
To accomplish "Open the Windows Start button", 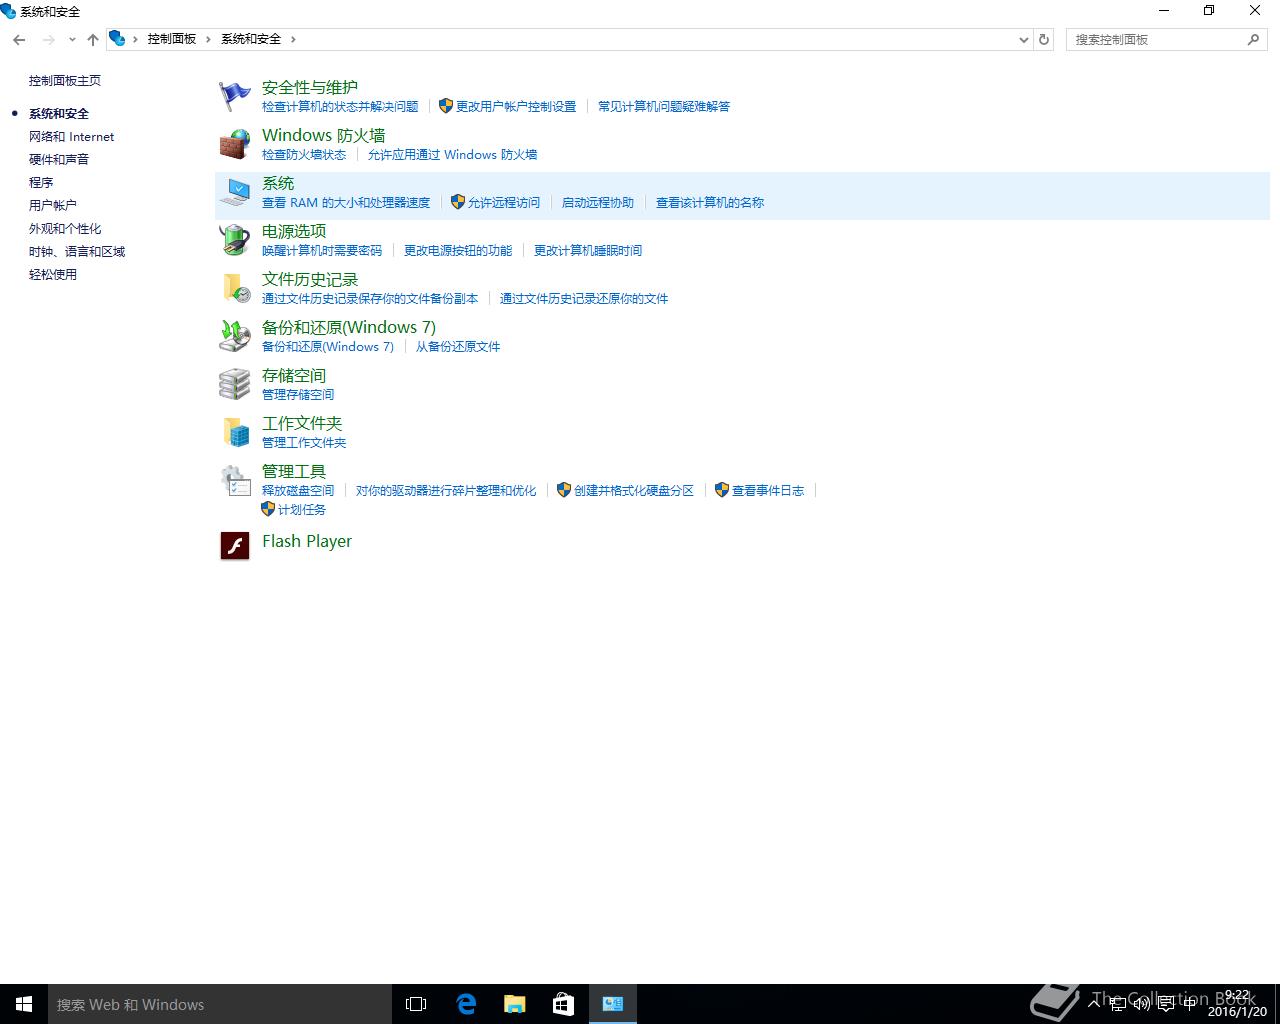I will pos(24,1004).
